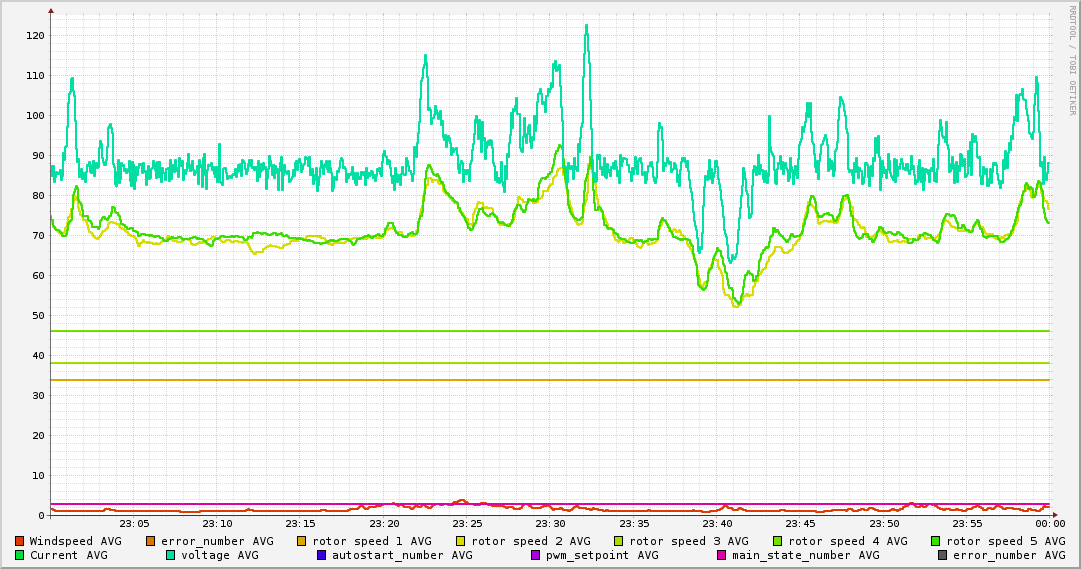The image size is (1081, 569).
Task: Click the 00:00 time axis label
Action: point(1050,524)
